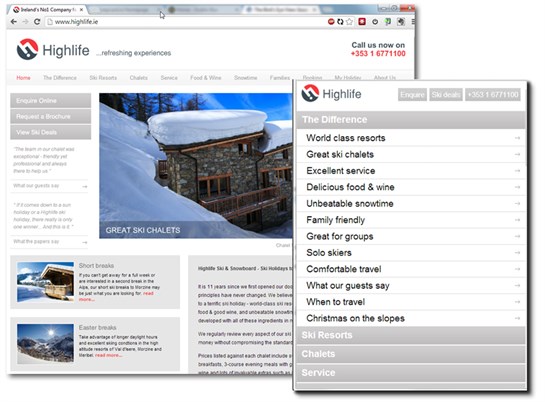Click the Short breaks heading

coord(96,265)
